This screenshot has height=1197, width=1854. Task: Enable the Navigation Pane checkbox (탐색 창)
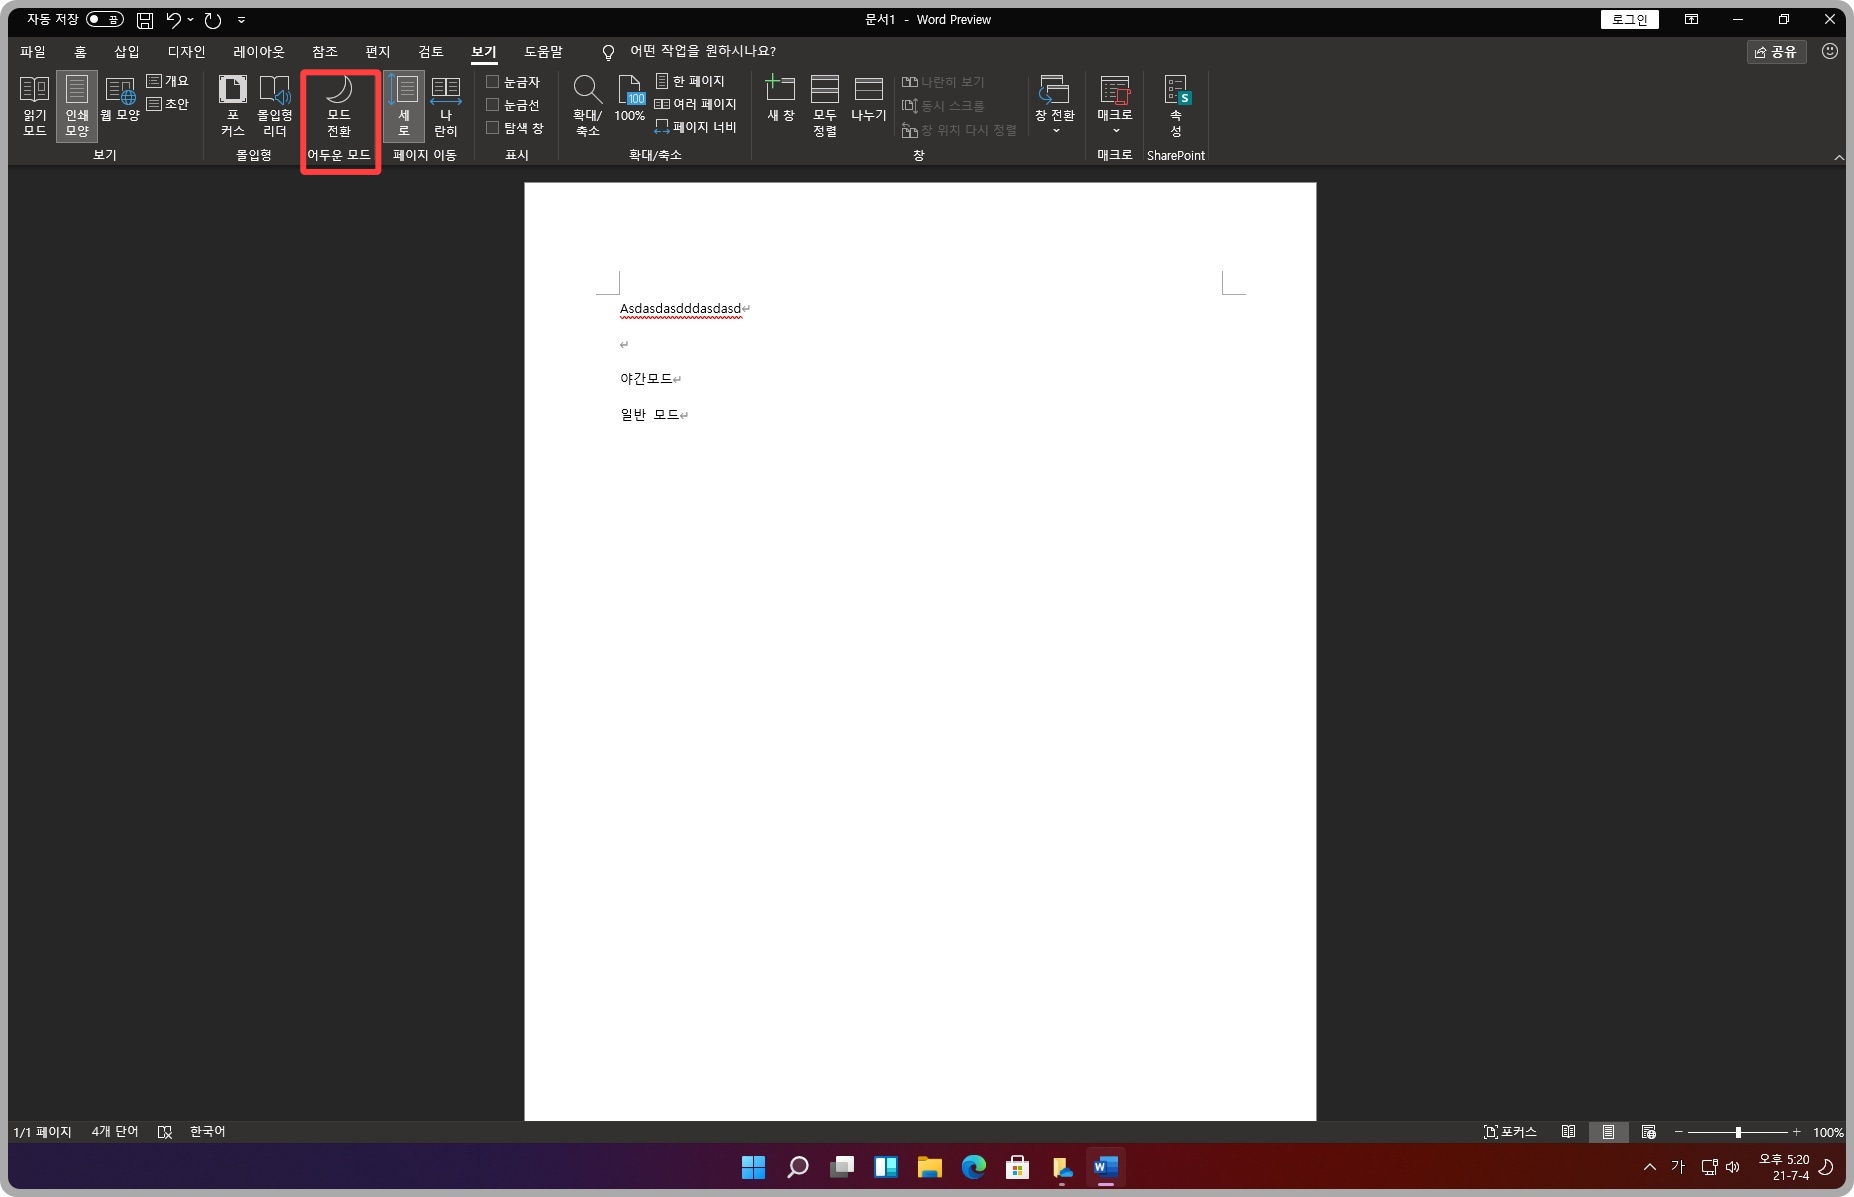[515, 128]
